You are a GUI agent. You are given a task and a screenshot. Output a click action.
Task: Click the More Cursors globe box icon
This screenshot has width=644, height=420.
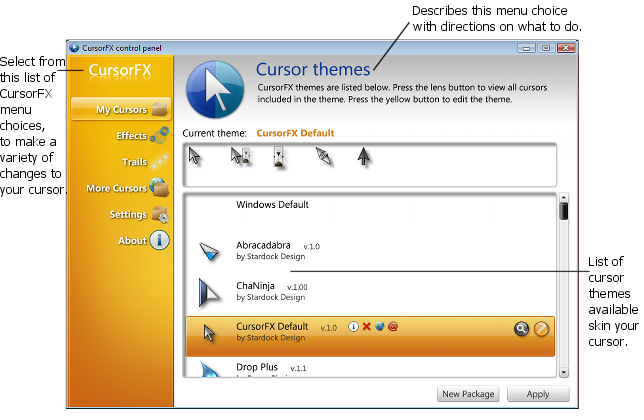pyautogui.click(x=159, y=187)
